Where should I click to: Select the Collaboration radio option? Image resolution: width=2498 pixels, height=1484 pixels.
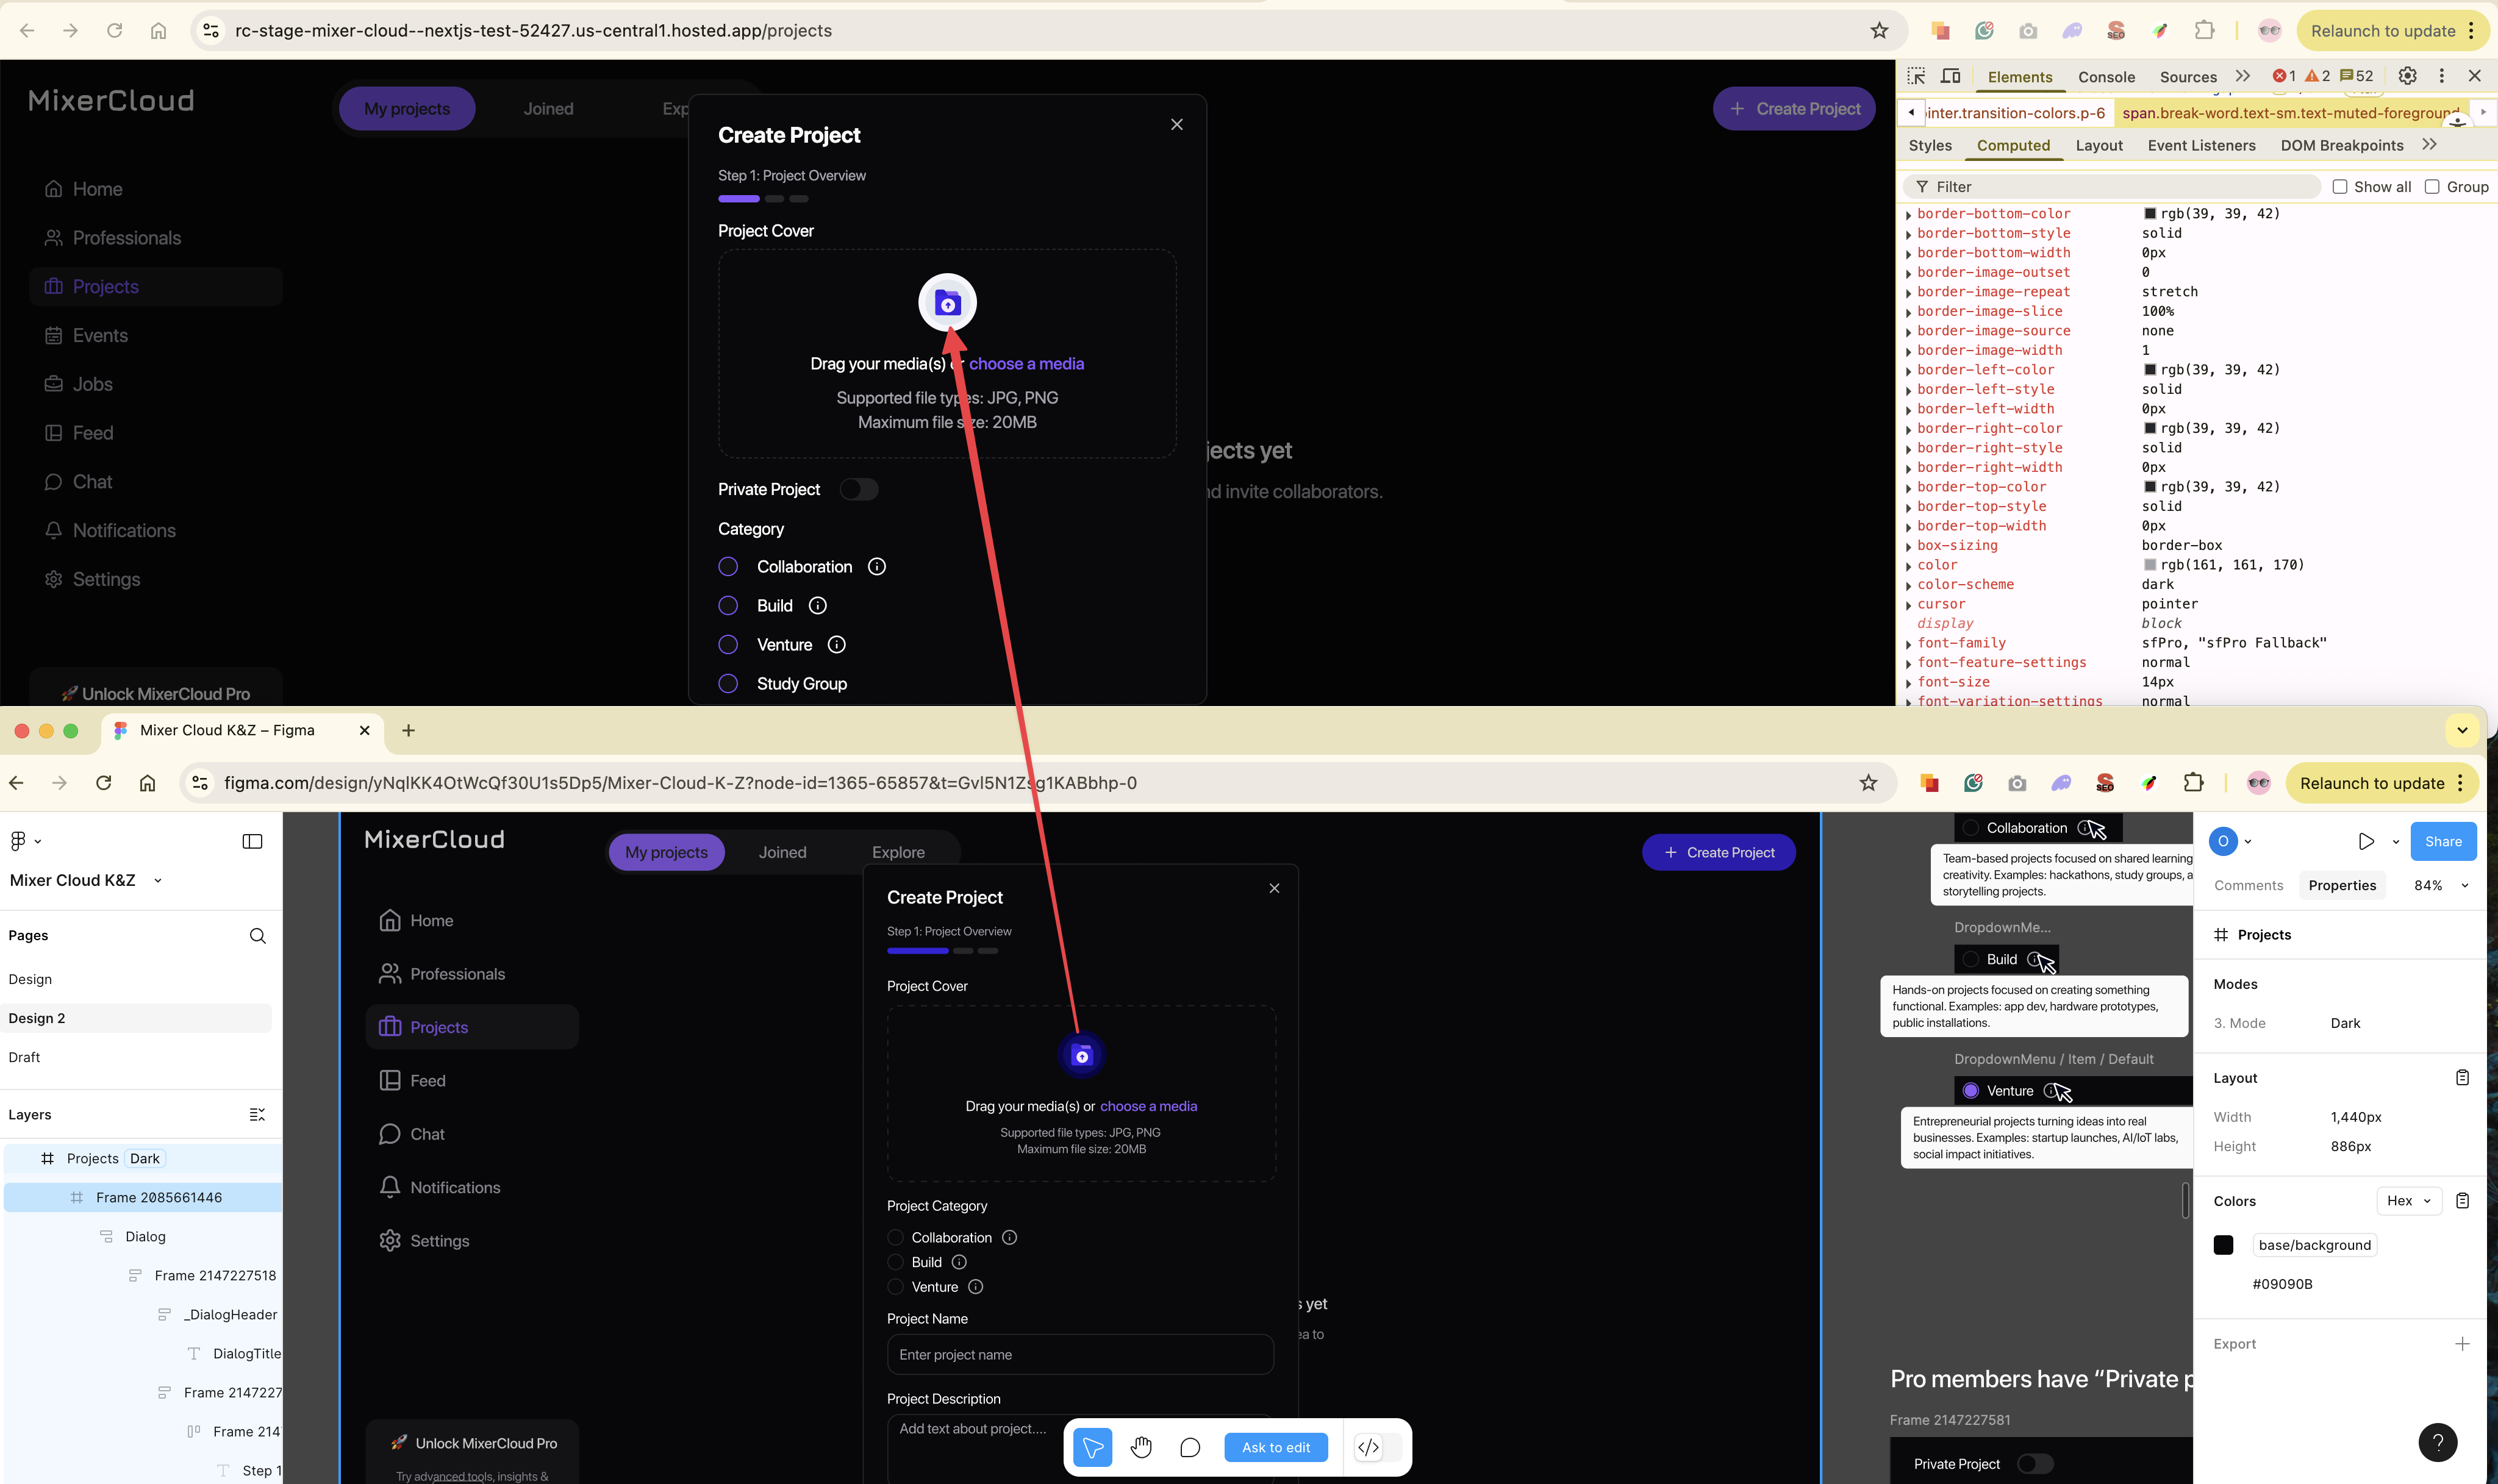(728, 567)
